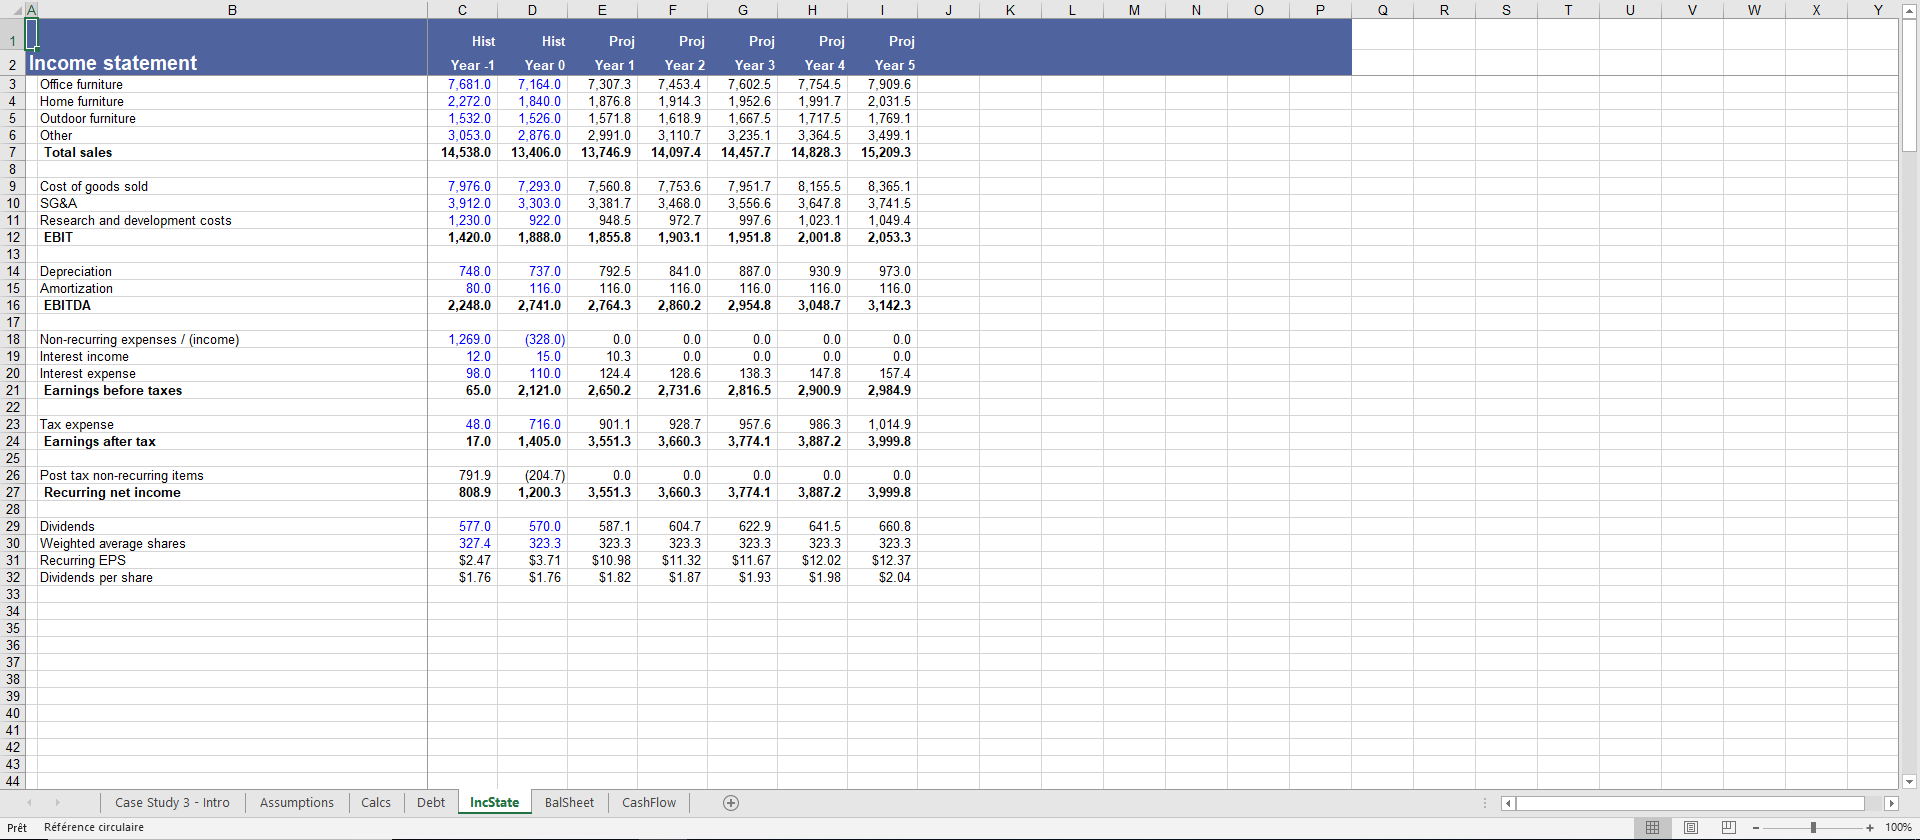This screenshot has height=840, width=1920.
Task: Add a new sheet with the plus button
Action: click(x=731, y=803)
